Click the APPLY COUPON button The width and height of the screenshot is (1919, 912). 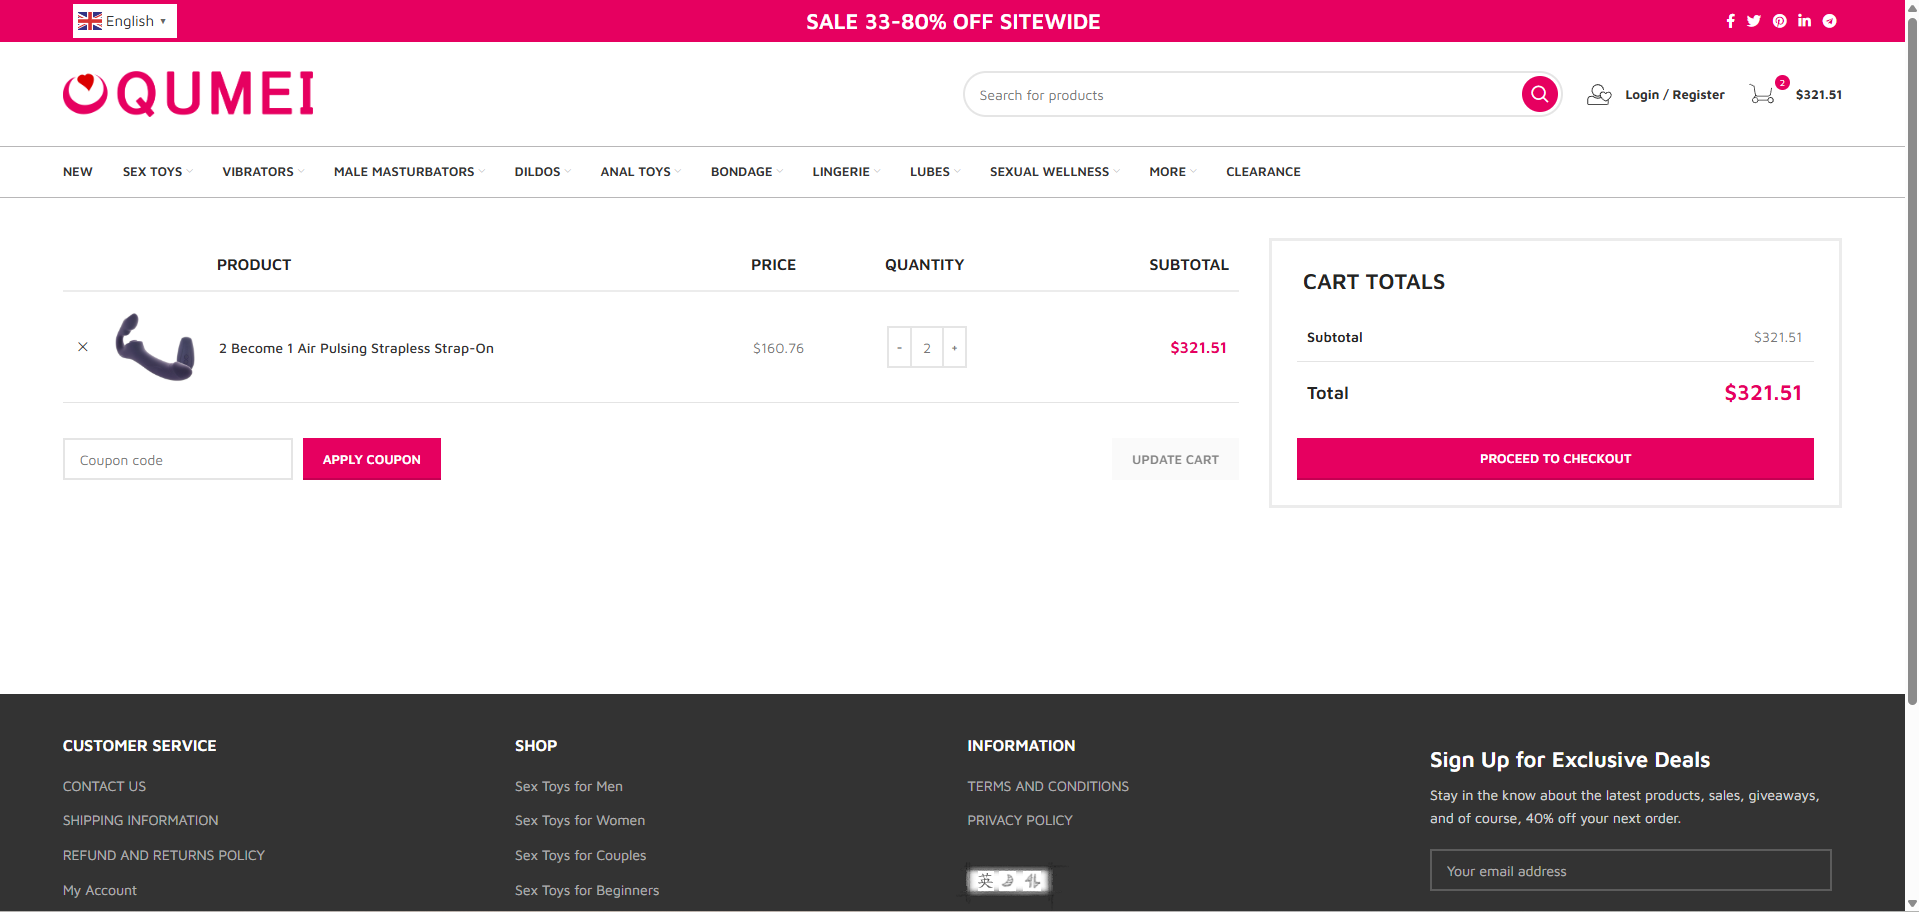tap(372, 459)
